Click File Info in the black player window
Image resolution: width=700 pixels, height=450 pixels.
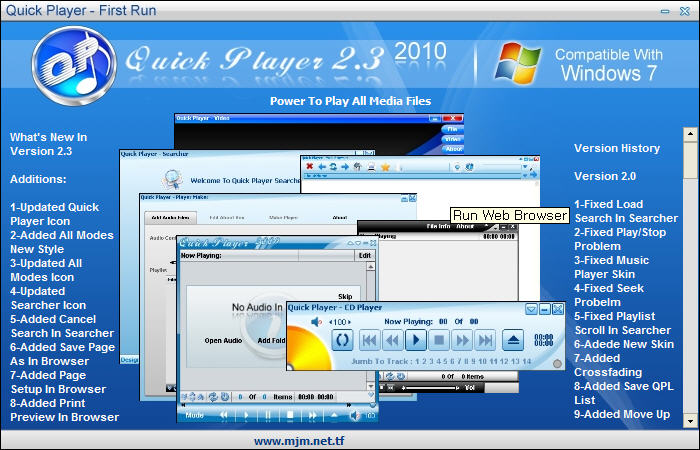pyautogui.click(x=438, y=226)
